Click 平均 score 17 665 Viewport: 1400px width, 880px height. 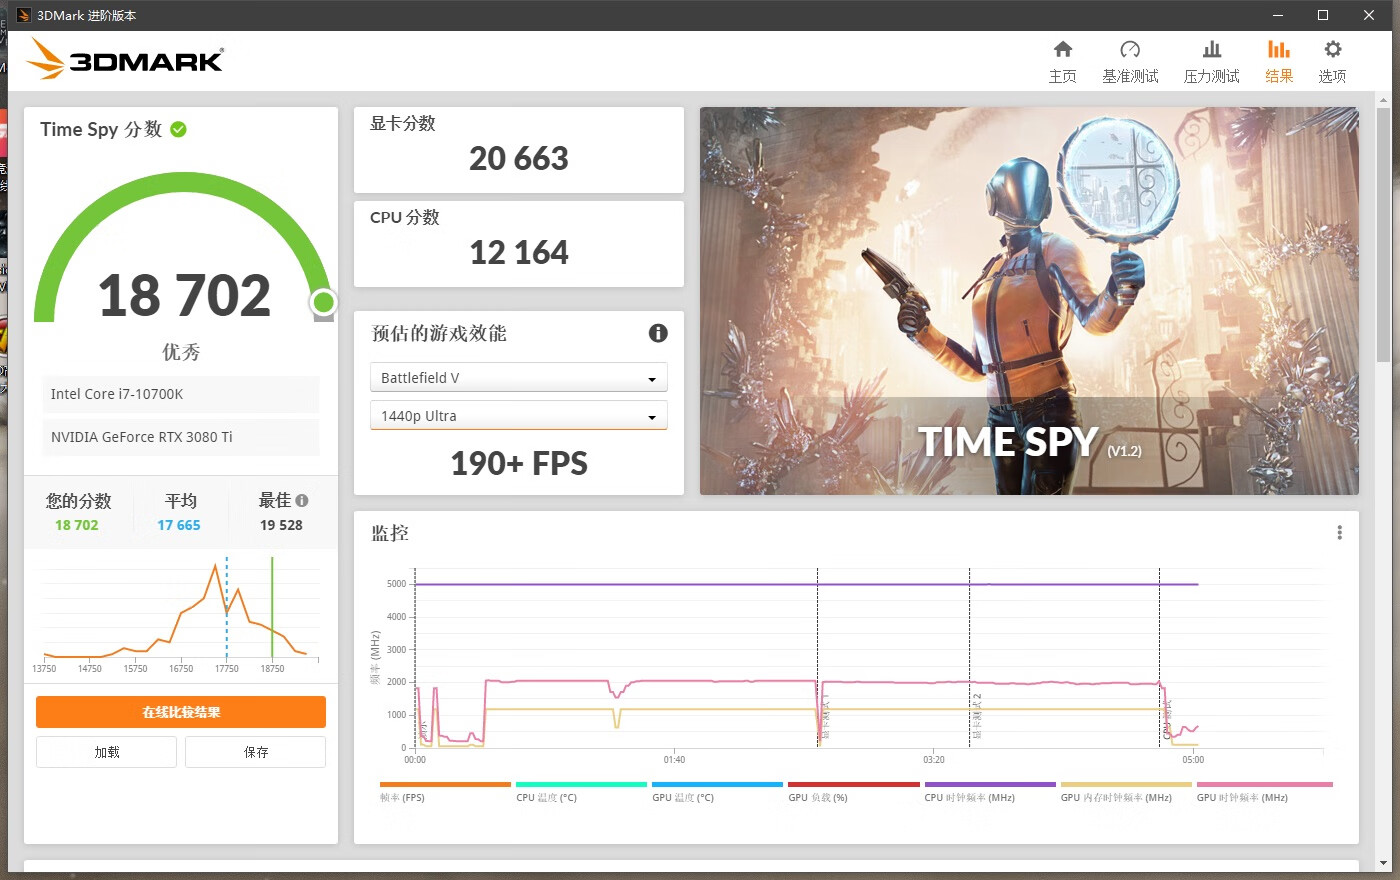179,525
